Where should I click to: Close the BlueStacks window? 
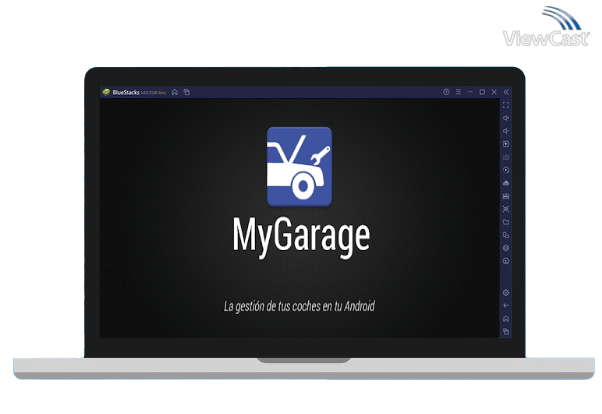click(494, 92)
